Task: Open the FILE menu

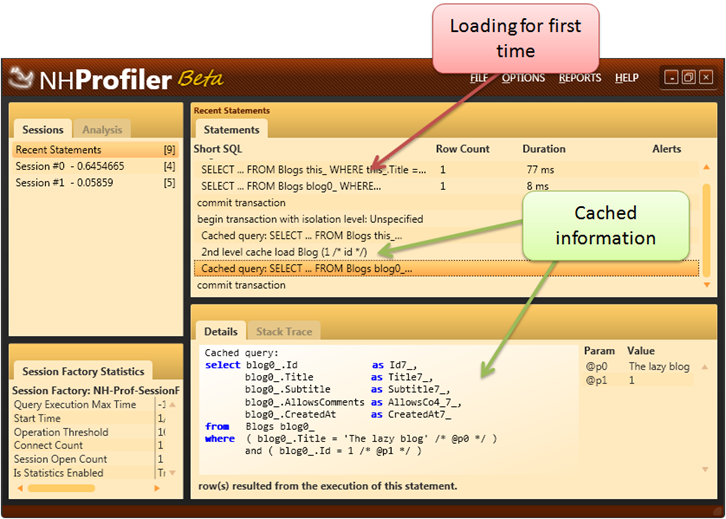Action: pyautogui.click(x=479, y=78)
